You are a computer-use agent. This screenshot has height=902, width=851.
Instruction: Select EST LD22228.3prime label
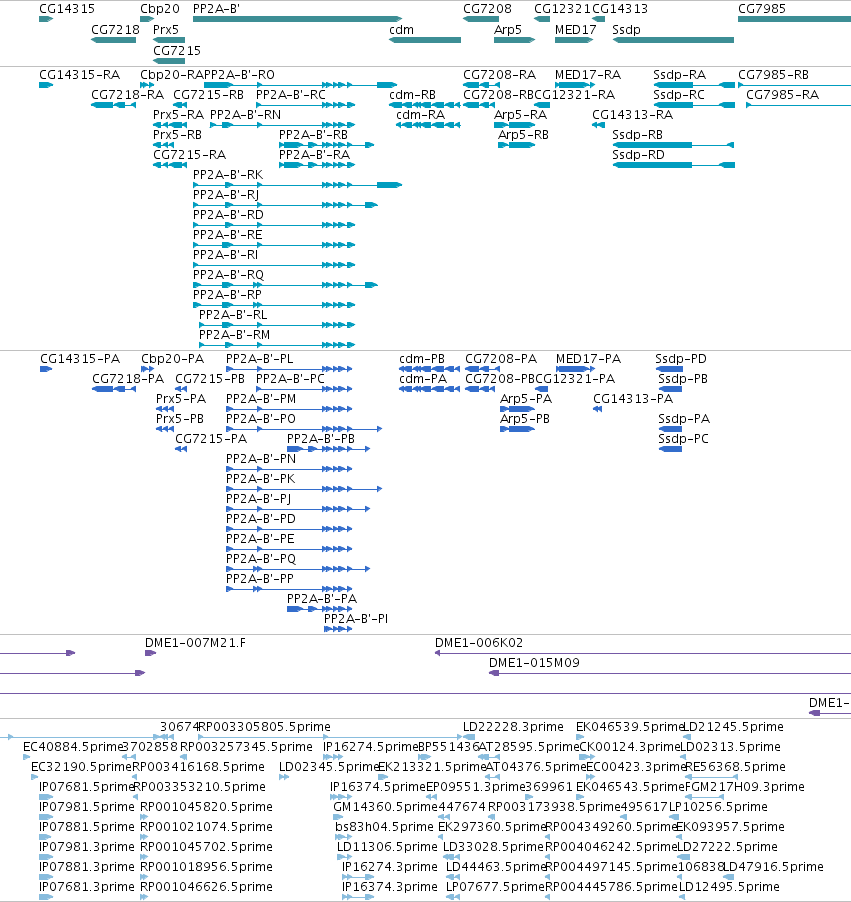(x=513, y=727)
